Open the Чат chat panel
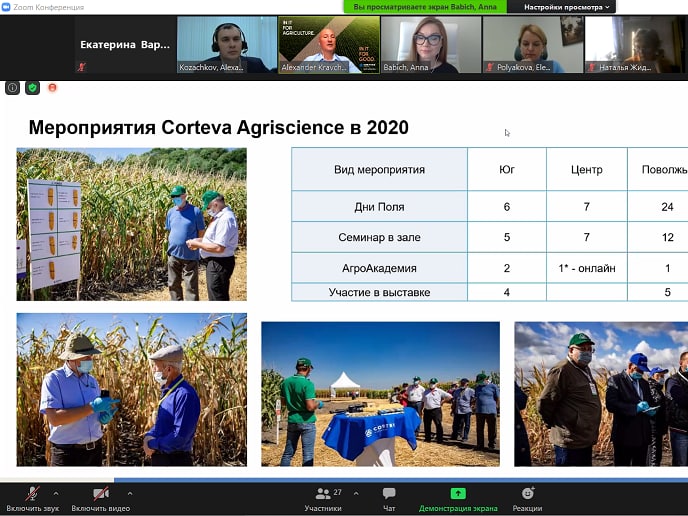This screenshot has height=516, width=688. coord(389,499)
